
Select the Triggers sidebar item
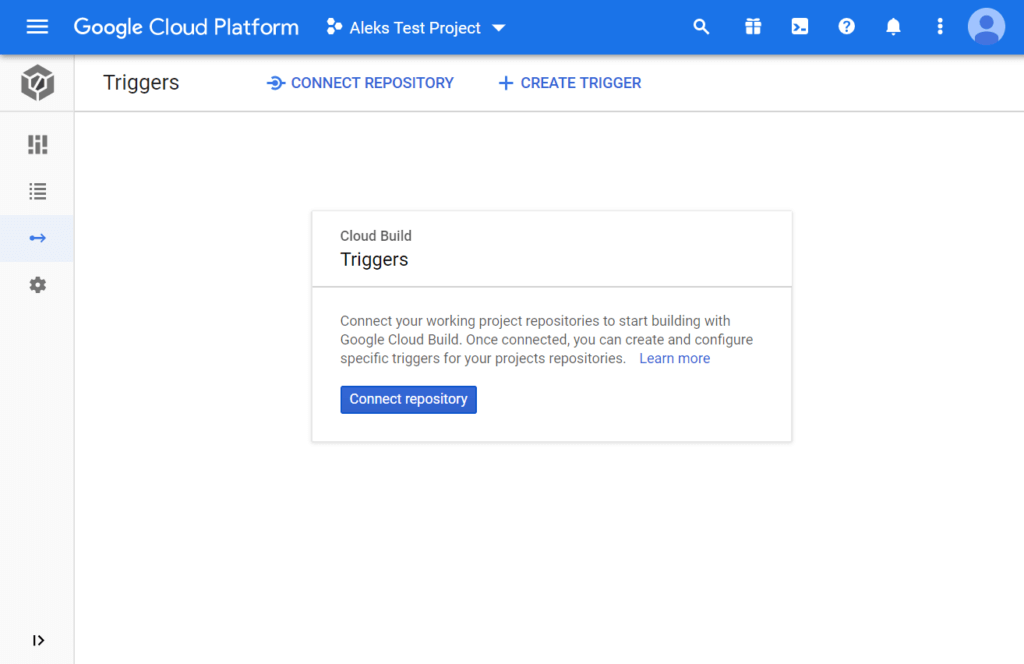point(37,238)
